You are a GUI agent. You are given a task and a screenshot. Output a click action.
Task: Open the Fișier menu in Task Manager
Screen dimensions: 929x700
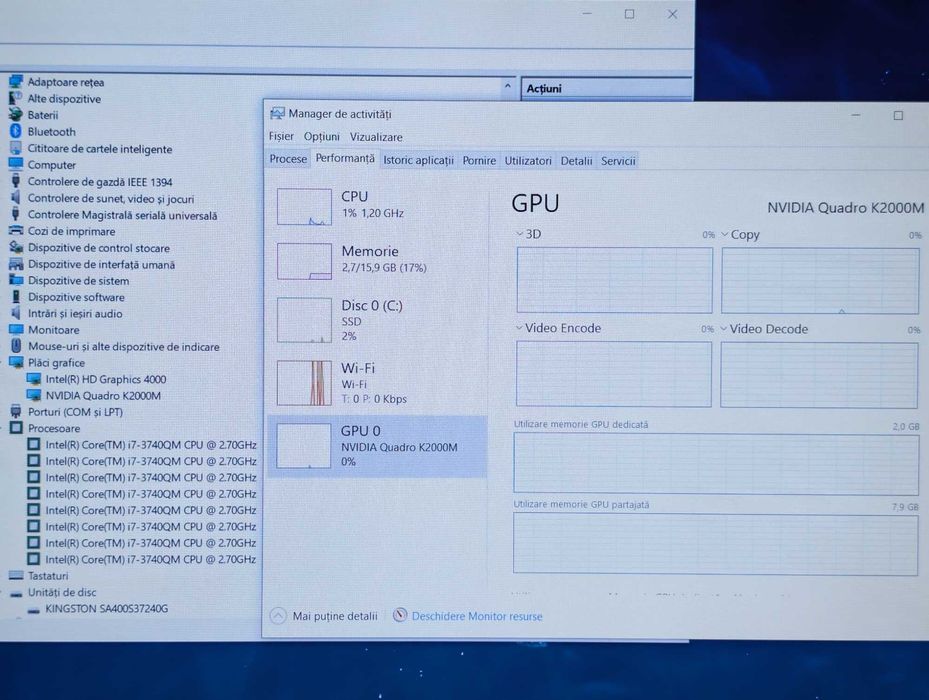tap(281, 136)
